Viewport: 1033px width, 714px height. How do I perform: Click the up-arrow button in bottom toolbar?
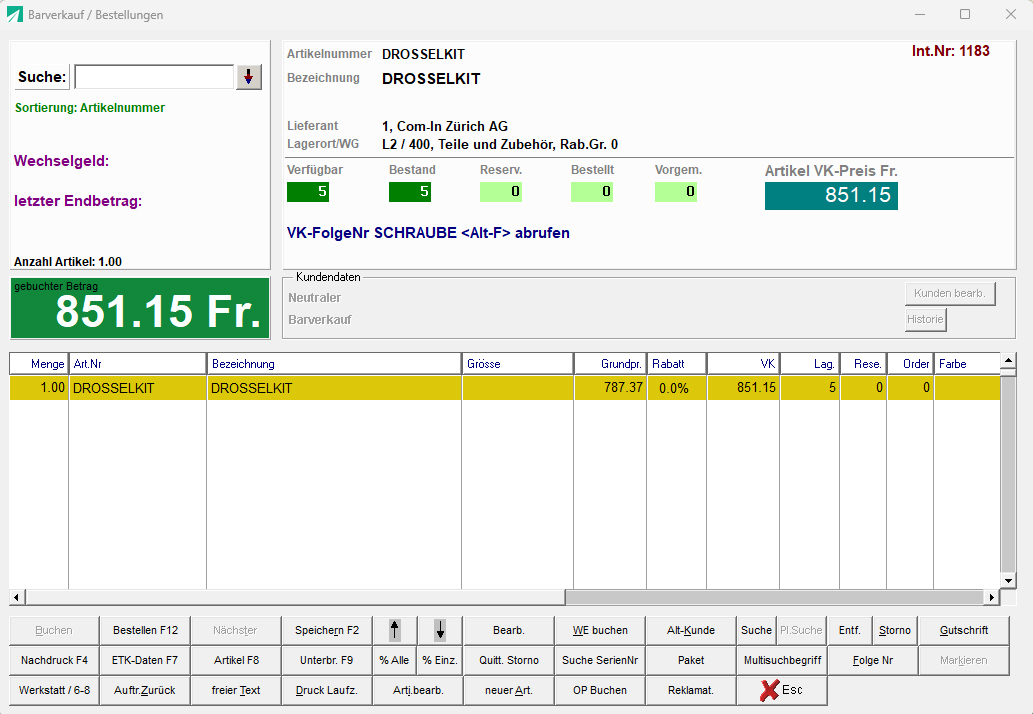[x=395, y=630]
